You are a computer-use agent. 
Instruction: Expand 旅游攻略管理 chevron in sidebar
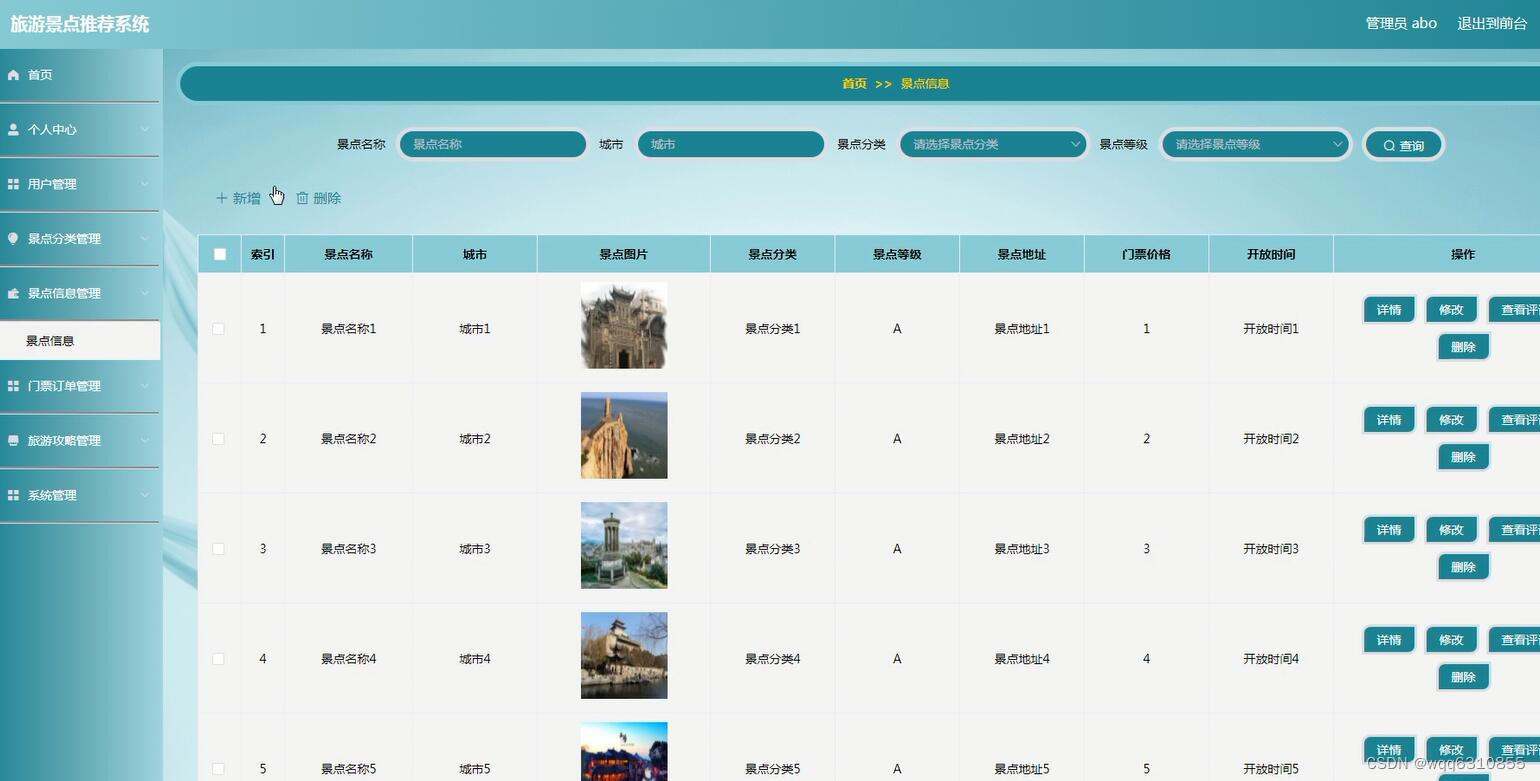[145, 440]
